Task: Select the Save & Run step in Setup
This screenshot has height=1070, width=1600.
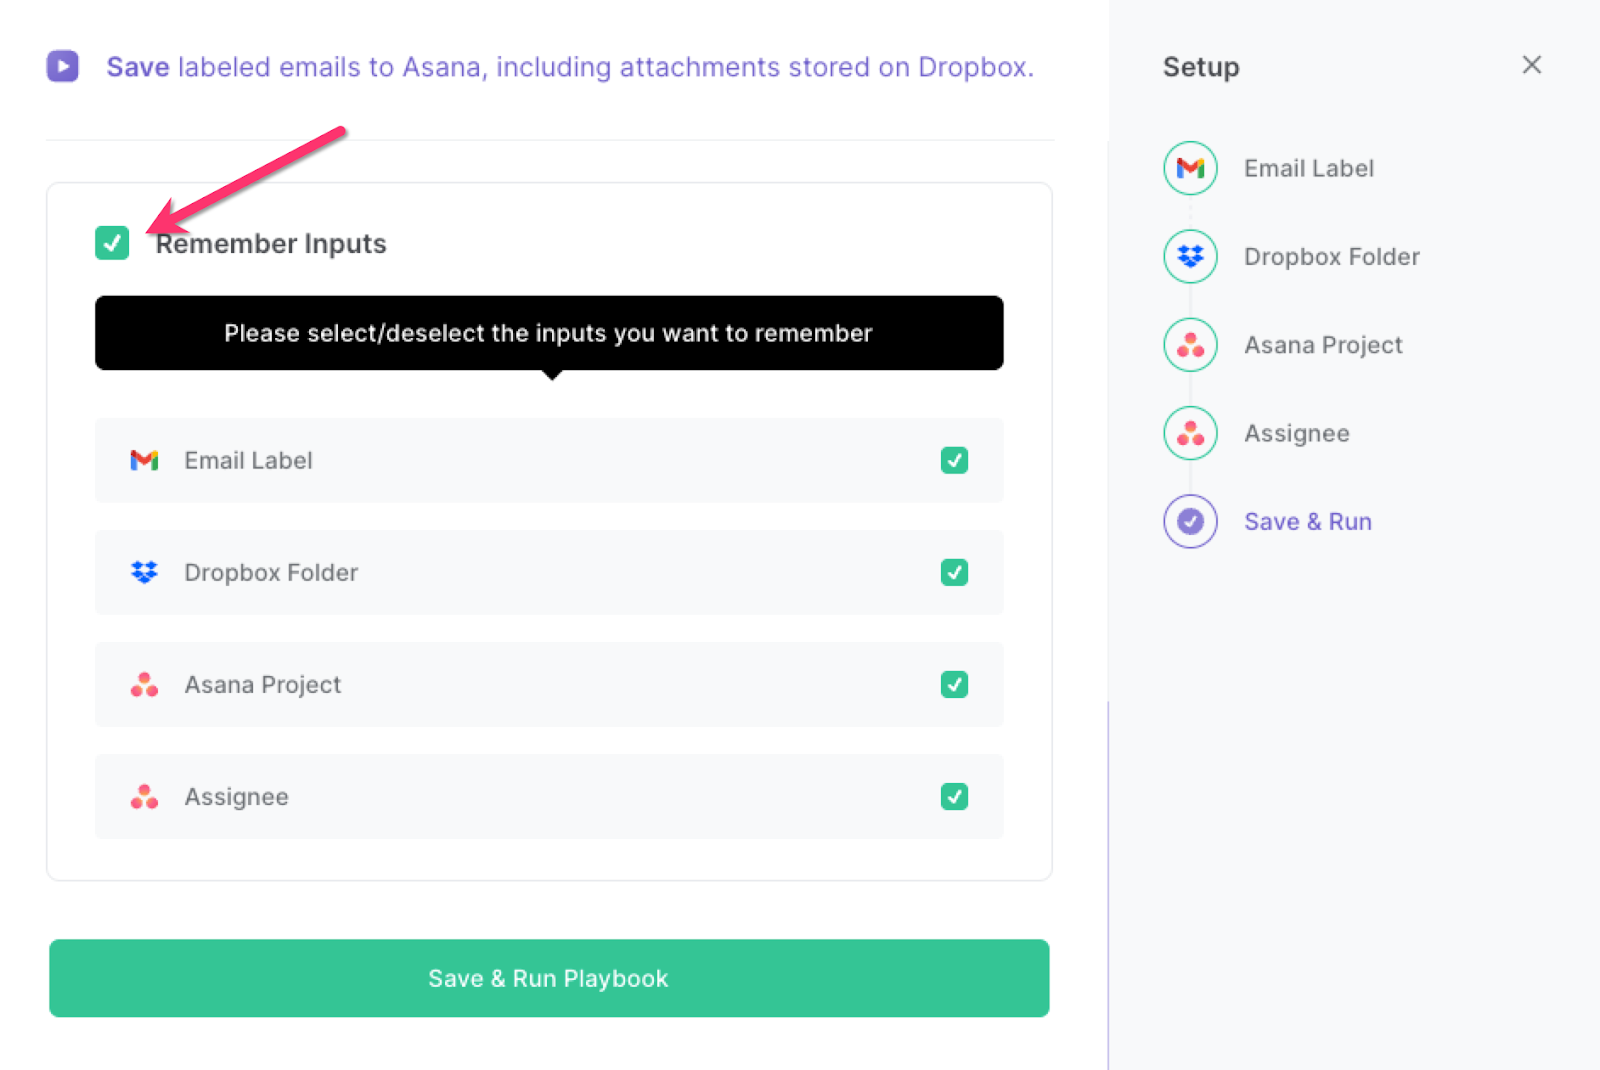Action: 1307,521
